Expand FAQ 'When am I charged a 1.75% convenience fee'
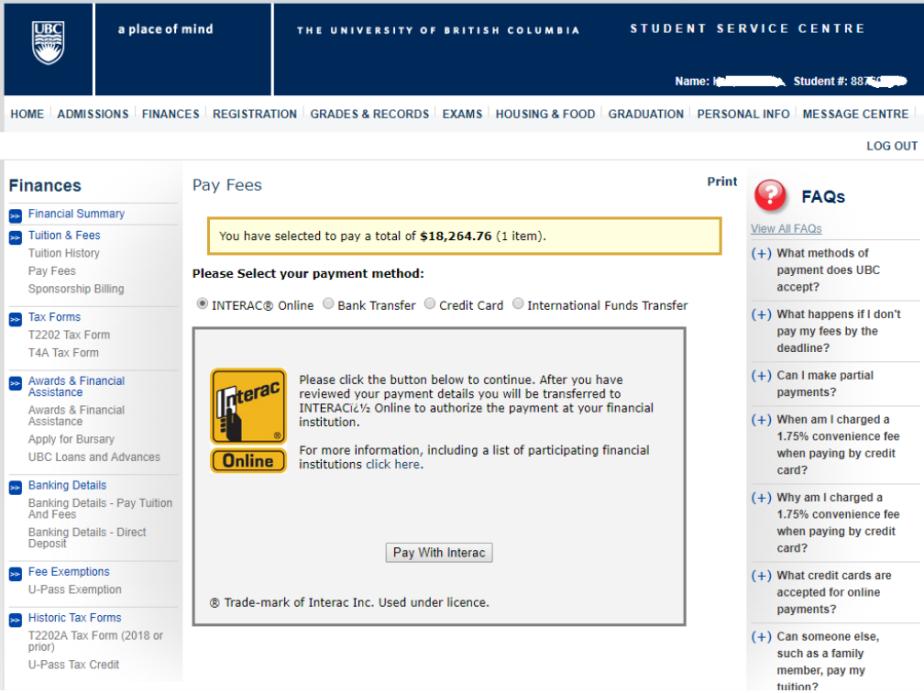924x693 pixels. [x=761, y=420]
